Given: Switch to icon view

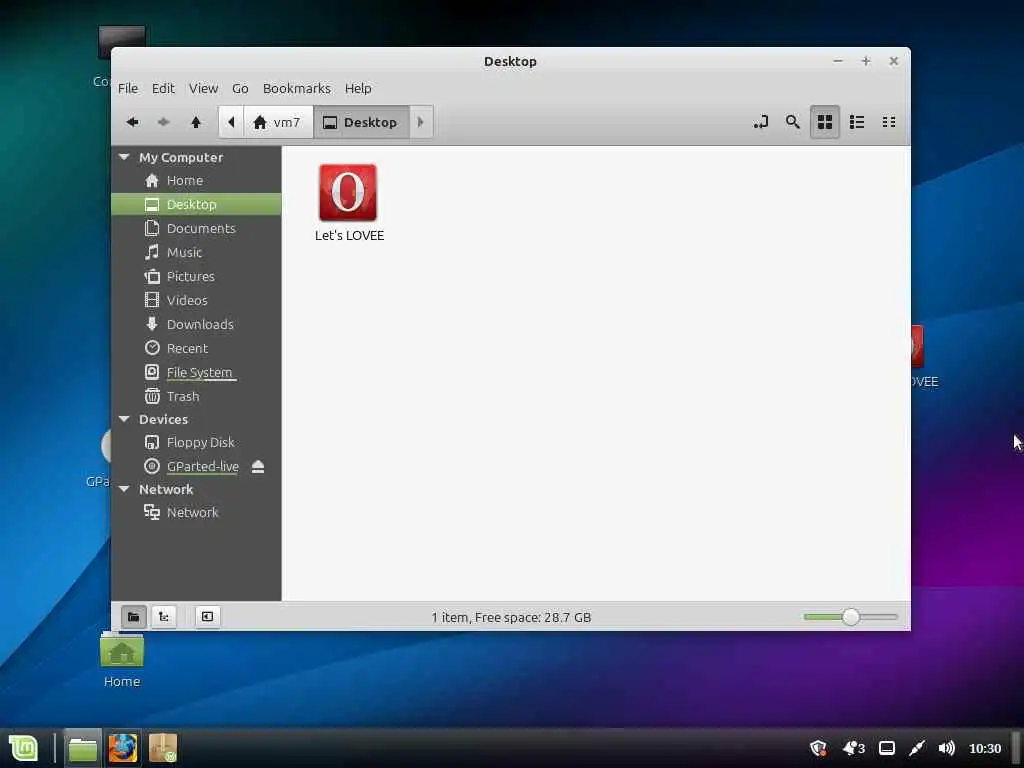Looking at the screenshot, I should (825, 122).
